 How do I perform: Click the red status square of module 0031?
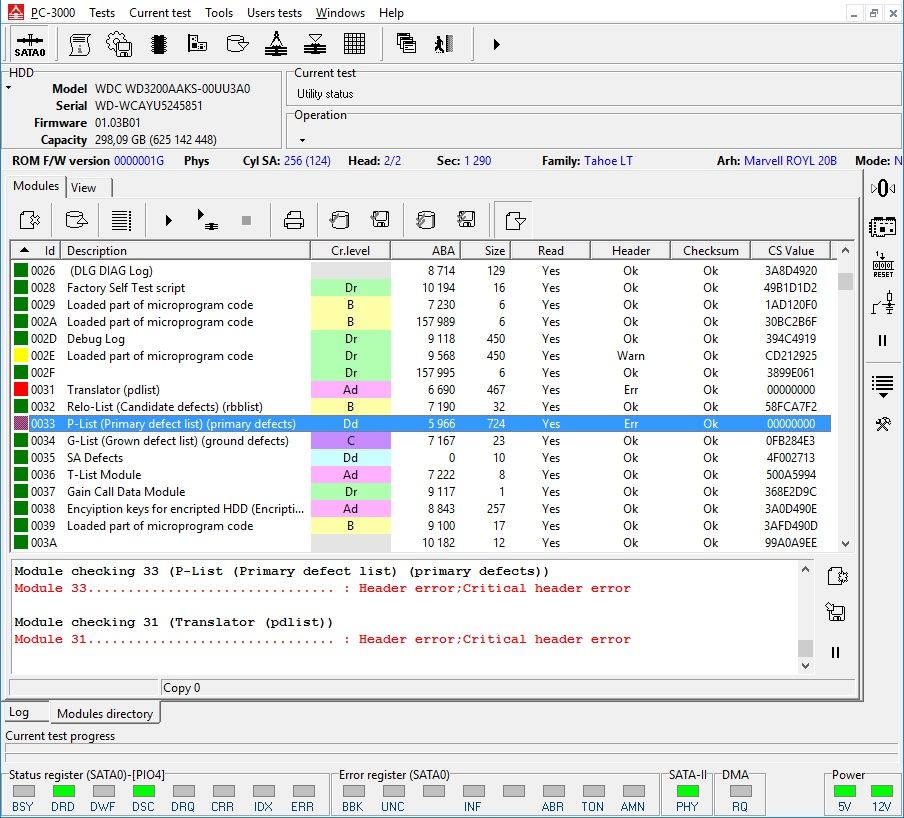[x=21, y=390]
